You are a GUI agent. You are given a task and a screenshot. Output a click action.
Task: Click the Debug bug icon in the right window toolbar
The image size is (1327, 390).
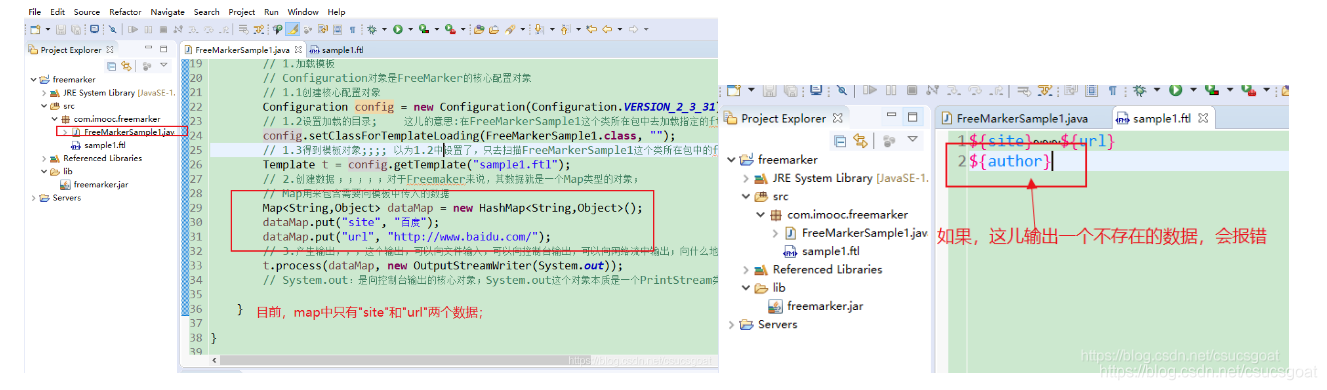(1139, 90)
